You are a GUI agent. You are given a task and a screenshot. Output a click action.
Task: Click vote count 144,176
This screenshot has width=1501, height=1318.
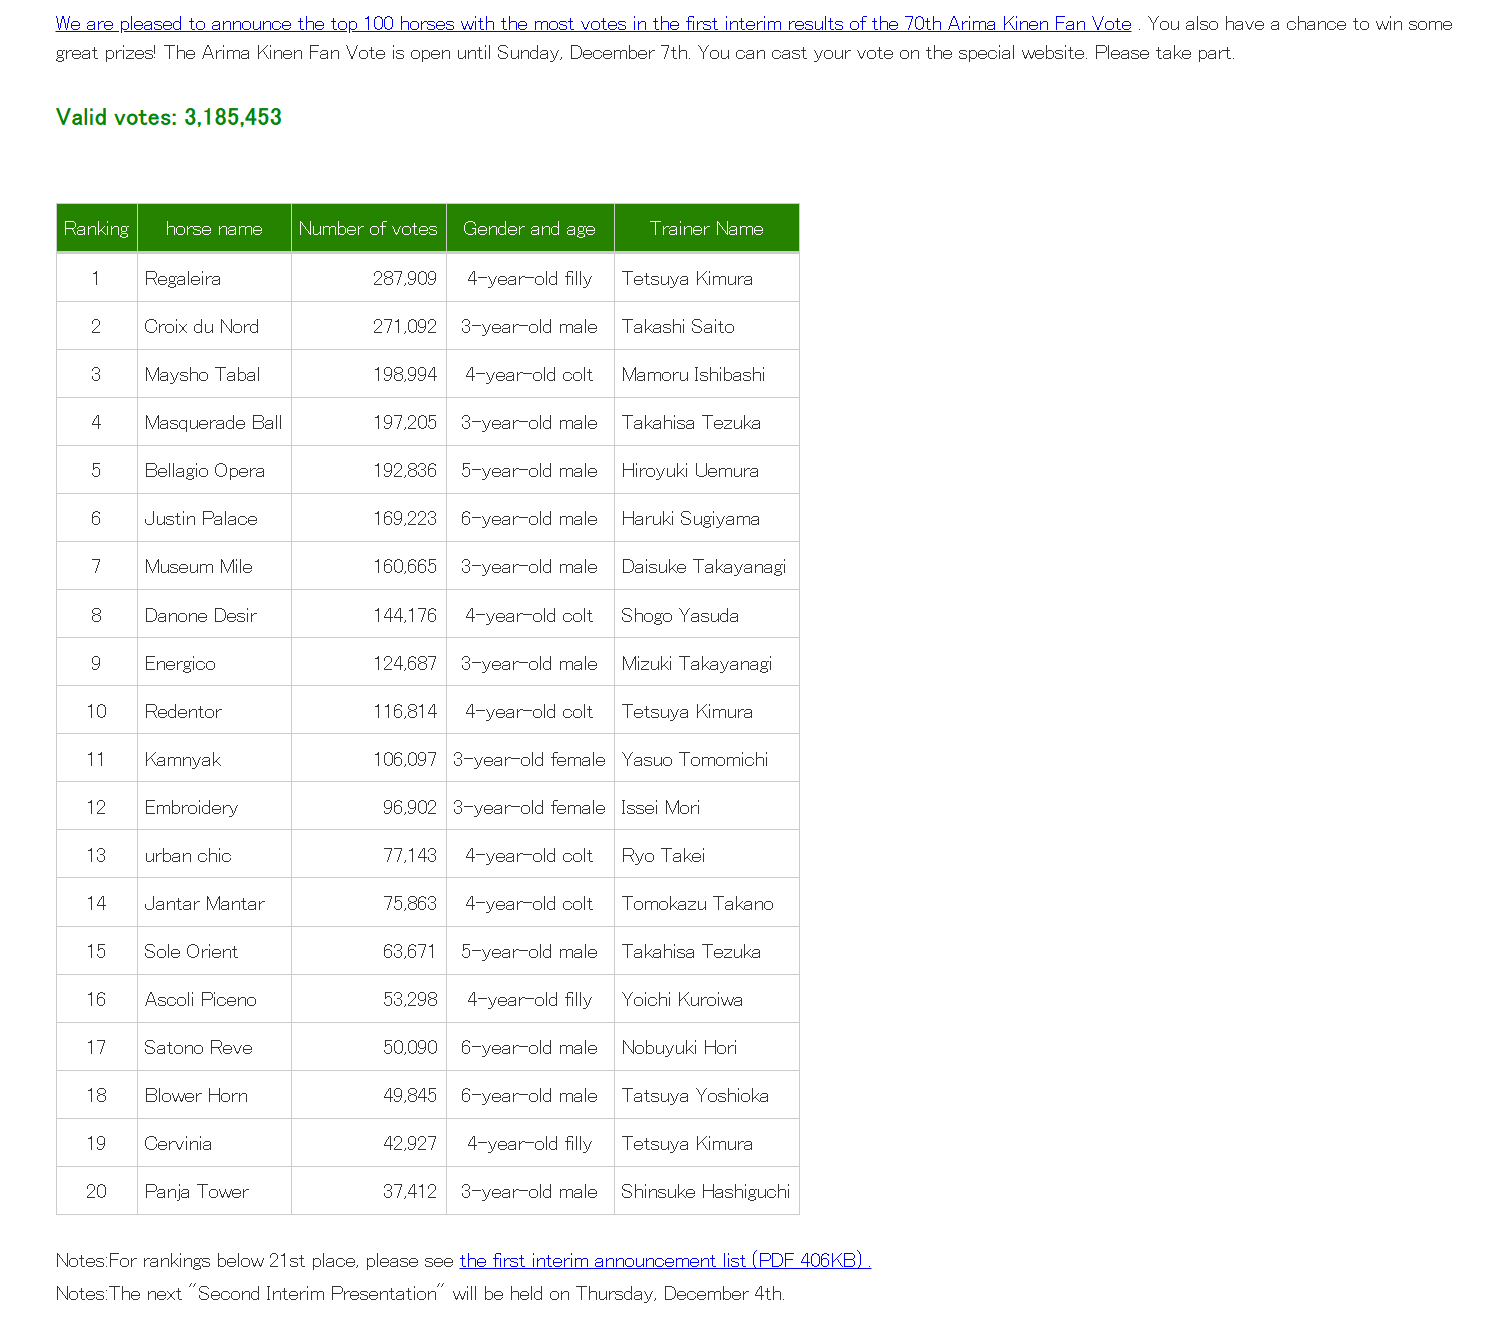click(x=405, y=615)
